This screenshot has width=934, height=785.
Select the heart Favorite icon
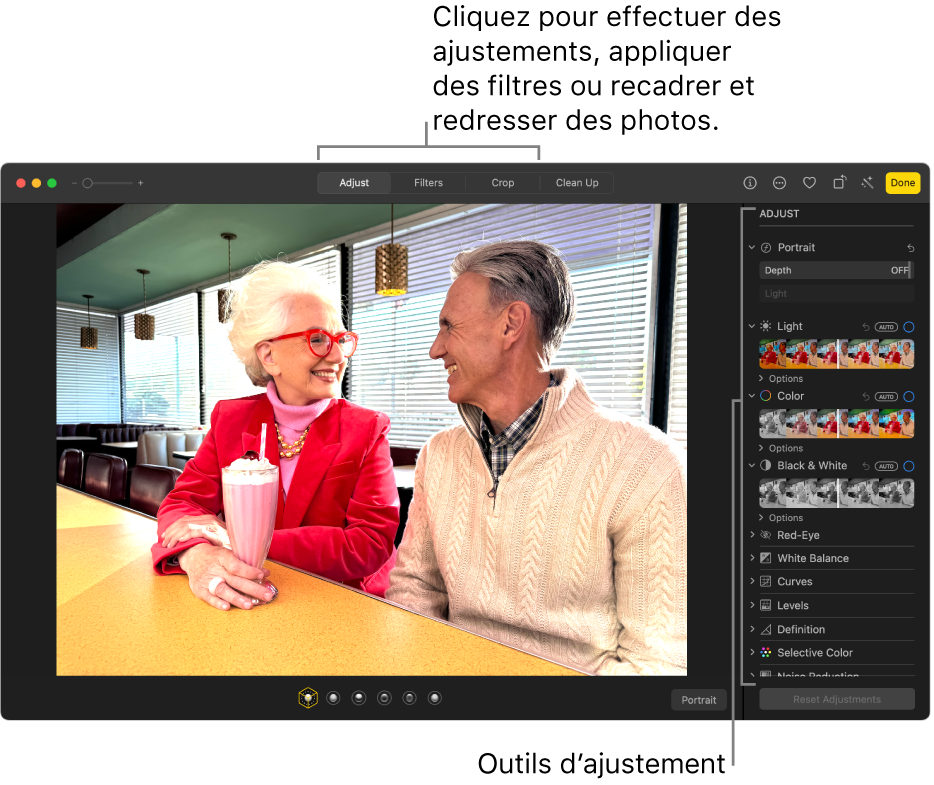tap(809, 183)
